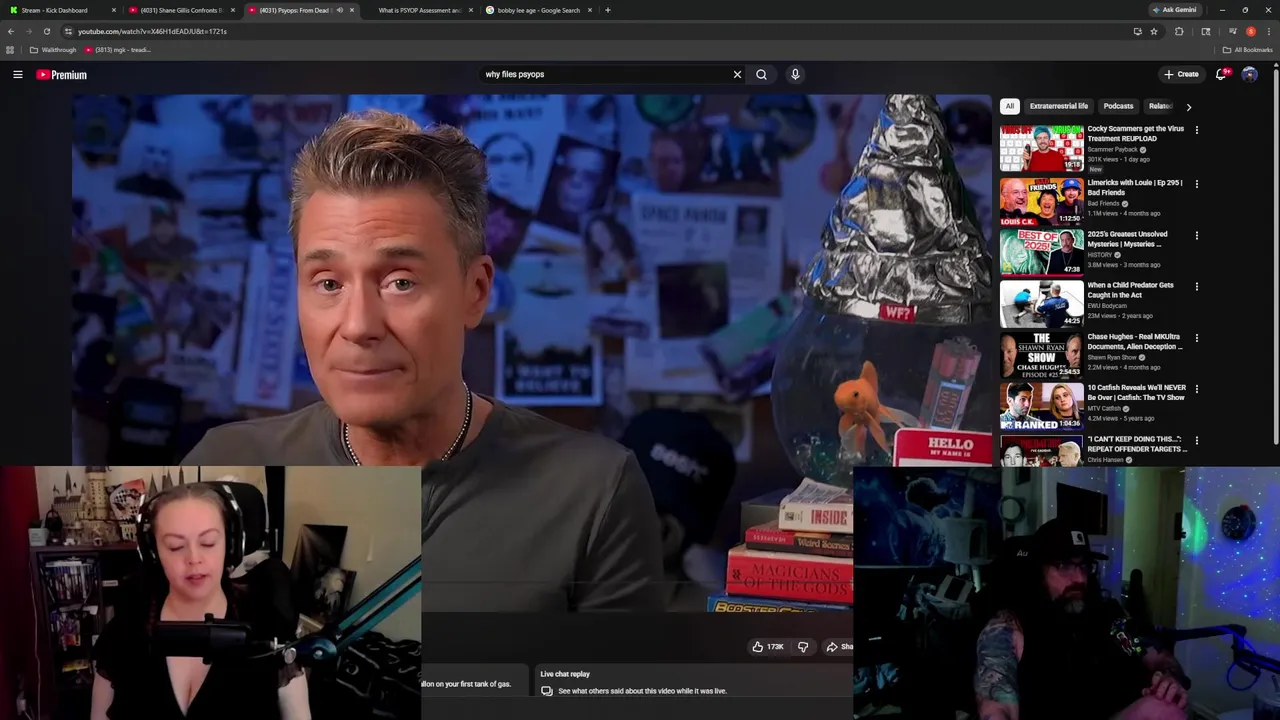Image resolution: width=1280 pixels, height=720 pixels.
Task: Select the 'All' filter chip
Action: (x=1010, y=106)
